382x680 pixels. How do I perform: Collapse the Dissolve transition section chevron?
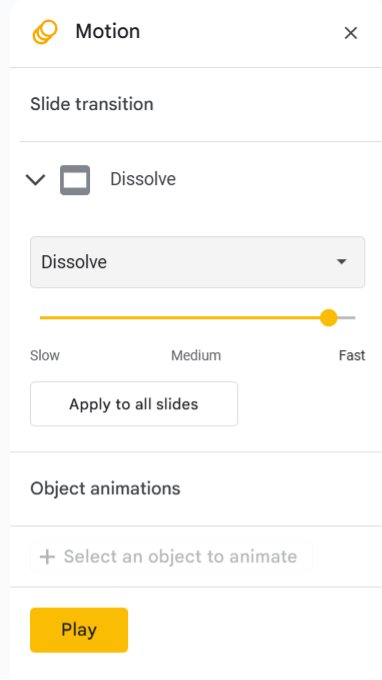coord(36,180)
